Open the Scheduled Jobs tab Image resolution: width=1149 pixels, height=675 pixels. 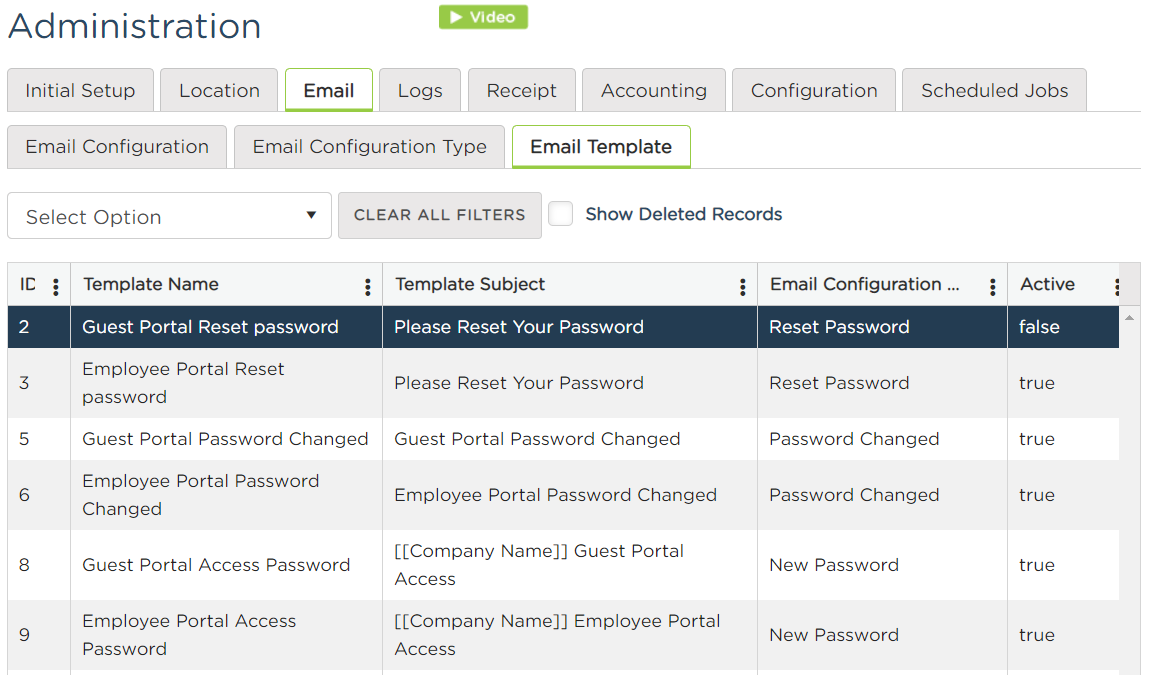coord(994,90)
